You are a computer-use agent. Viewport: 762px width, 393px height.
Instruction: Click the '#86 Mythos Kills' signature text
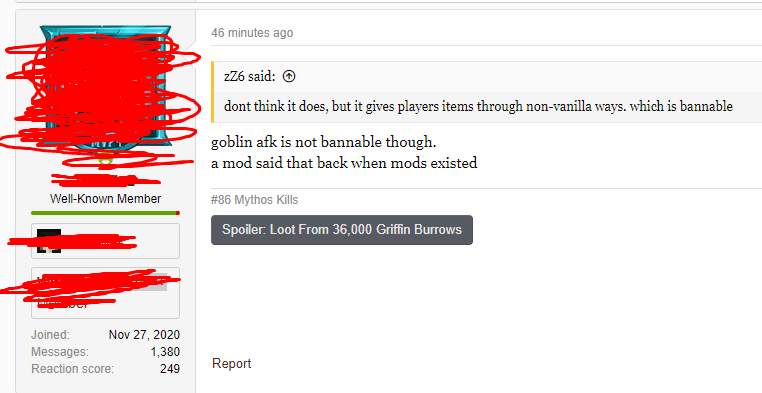pos(254,200)
